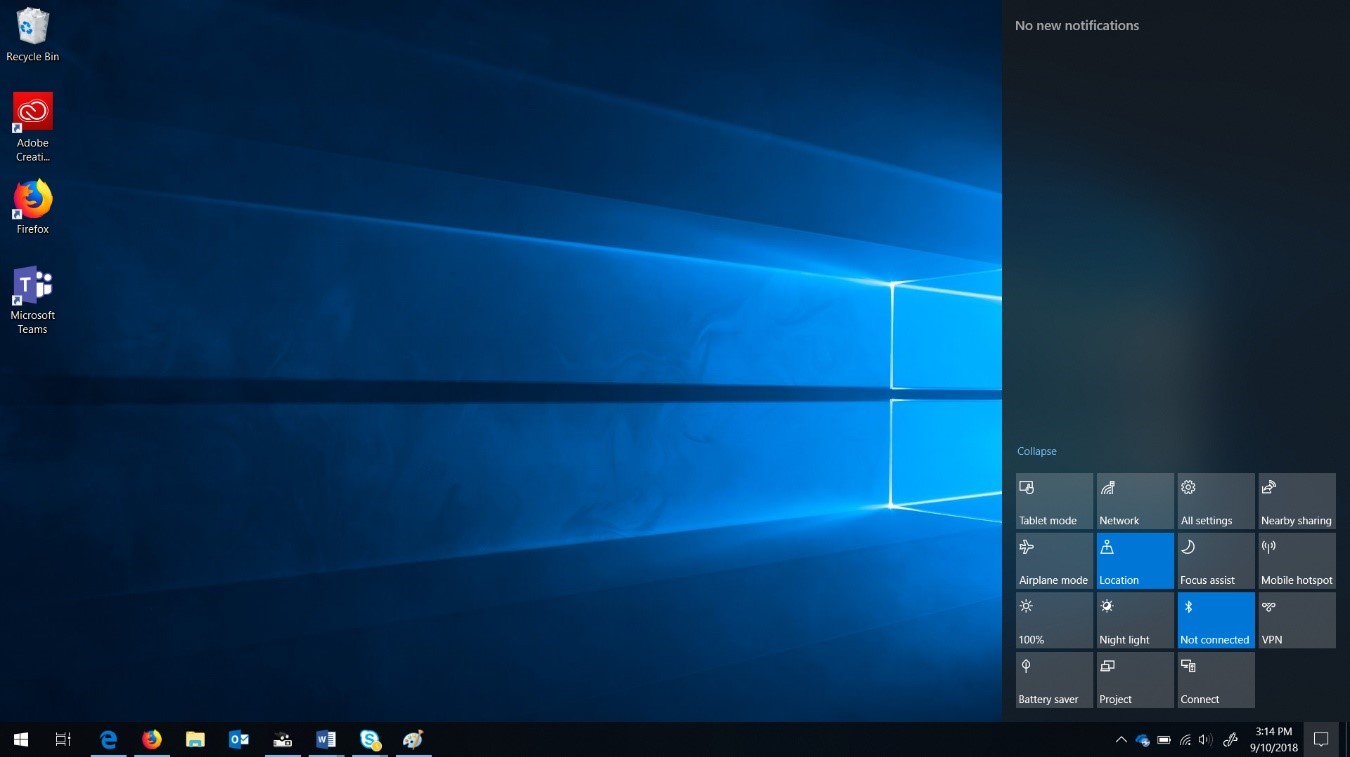Open All settings from quick actions

[1215, 501]
